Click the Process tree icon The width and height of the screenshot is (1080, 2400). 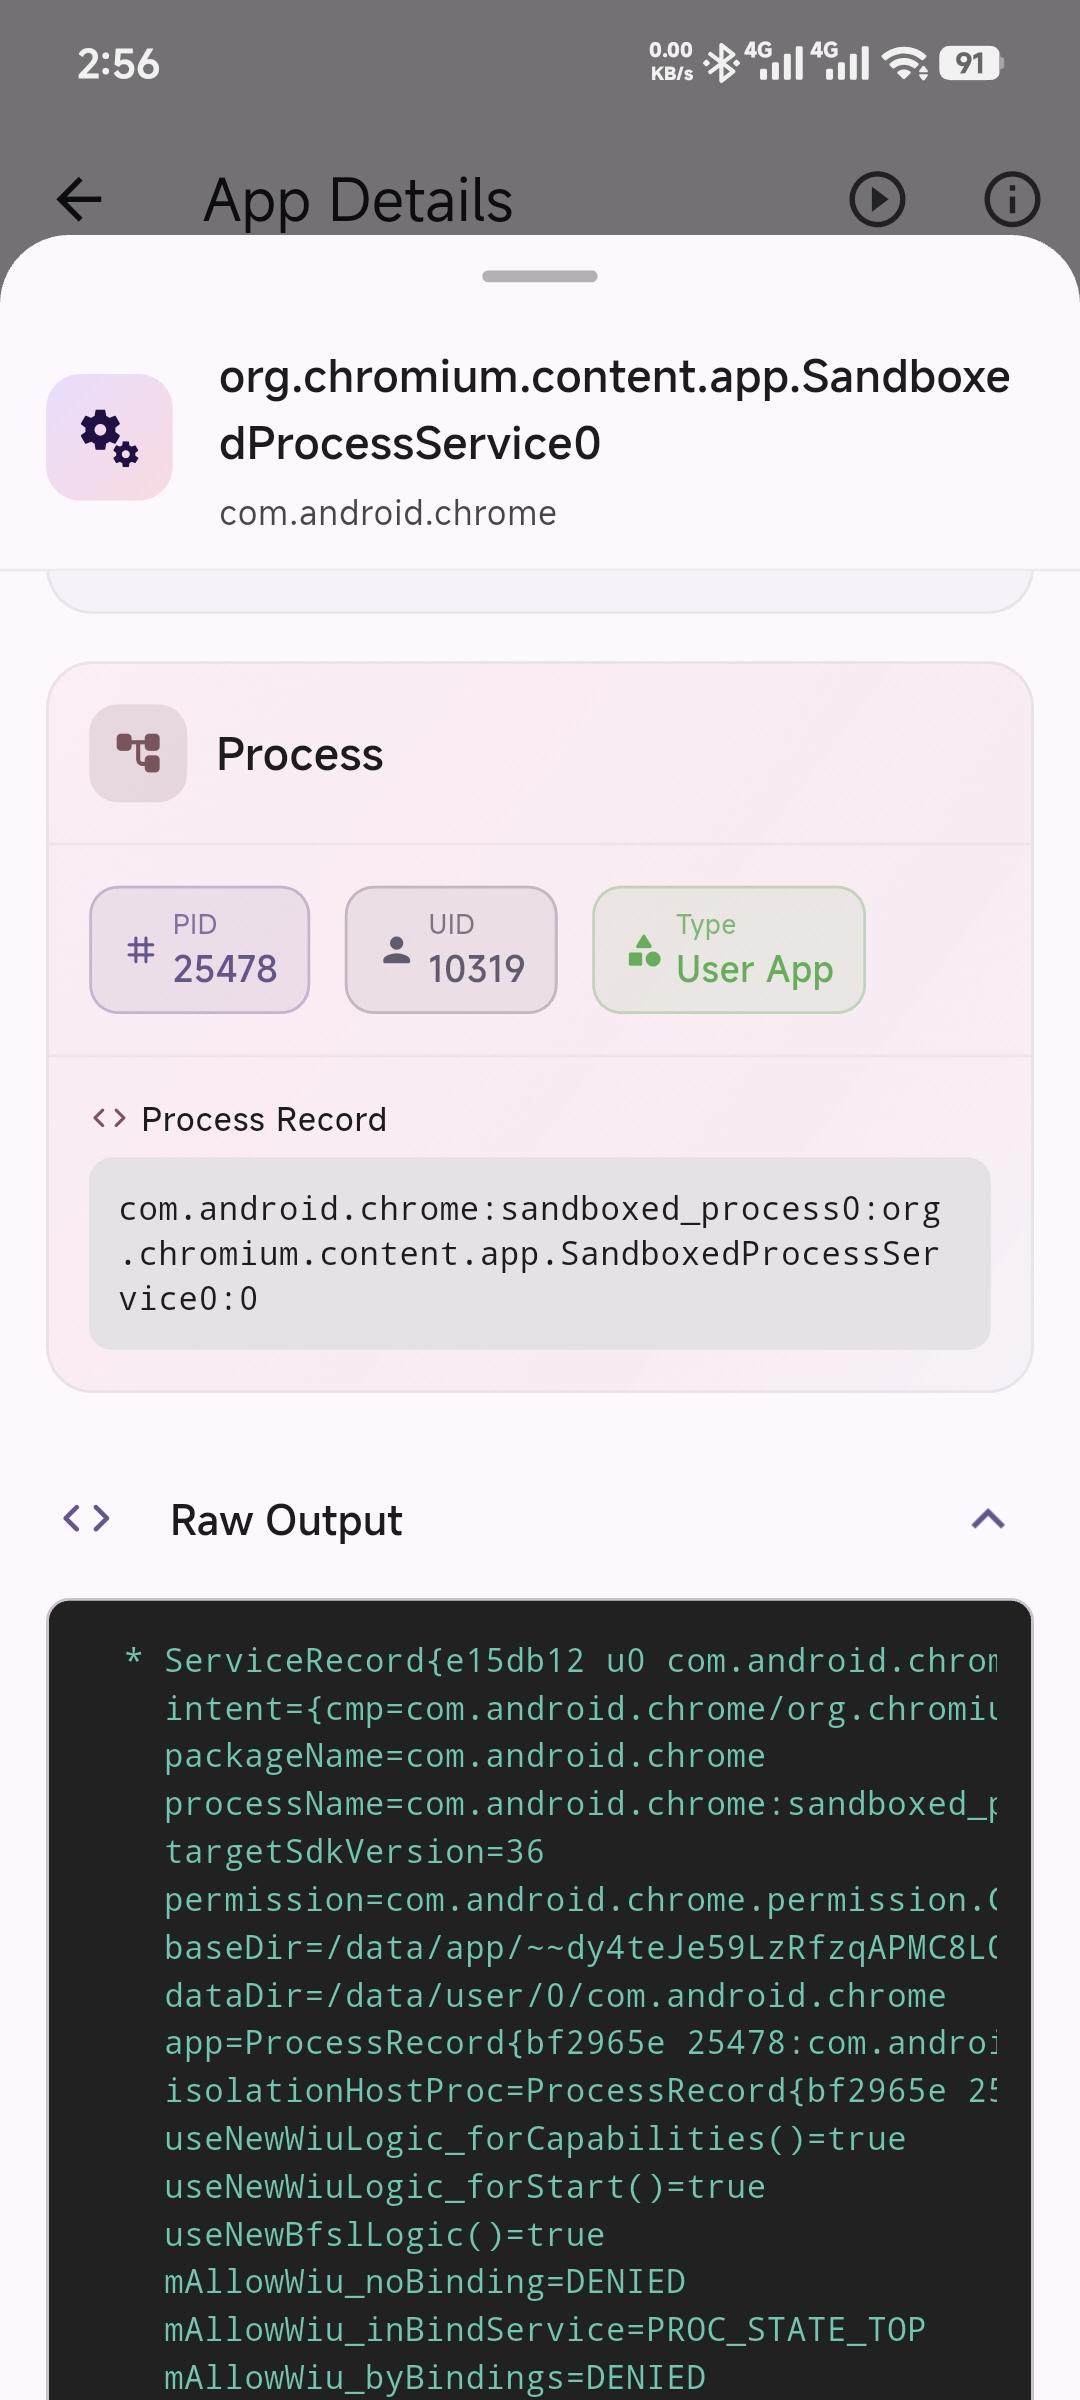click(138, 753)
